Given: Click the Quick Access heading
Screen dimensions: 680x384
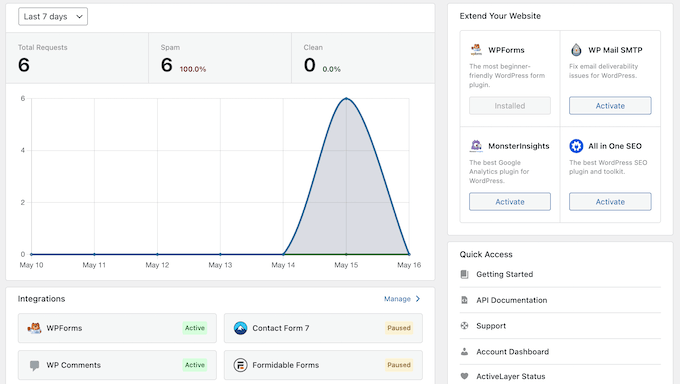Looking at the screenshot, I should tap(486, 255).
